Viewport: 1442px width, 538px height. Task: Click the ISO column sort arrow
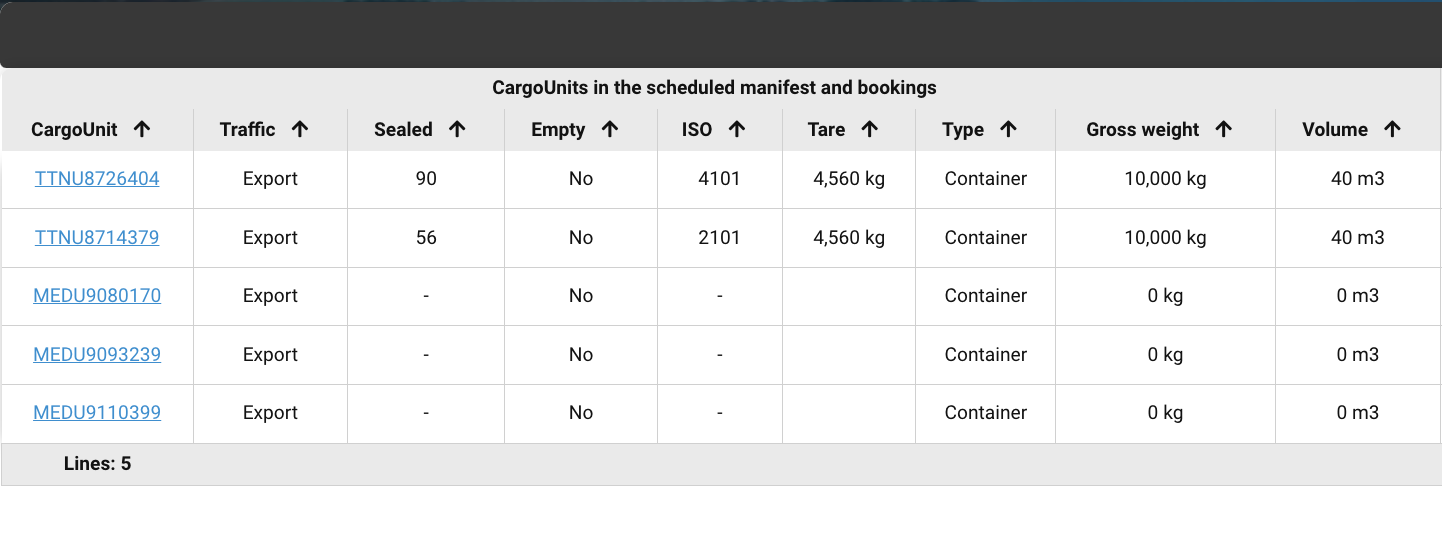click(x=737, y=129)
